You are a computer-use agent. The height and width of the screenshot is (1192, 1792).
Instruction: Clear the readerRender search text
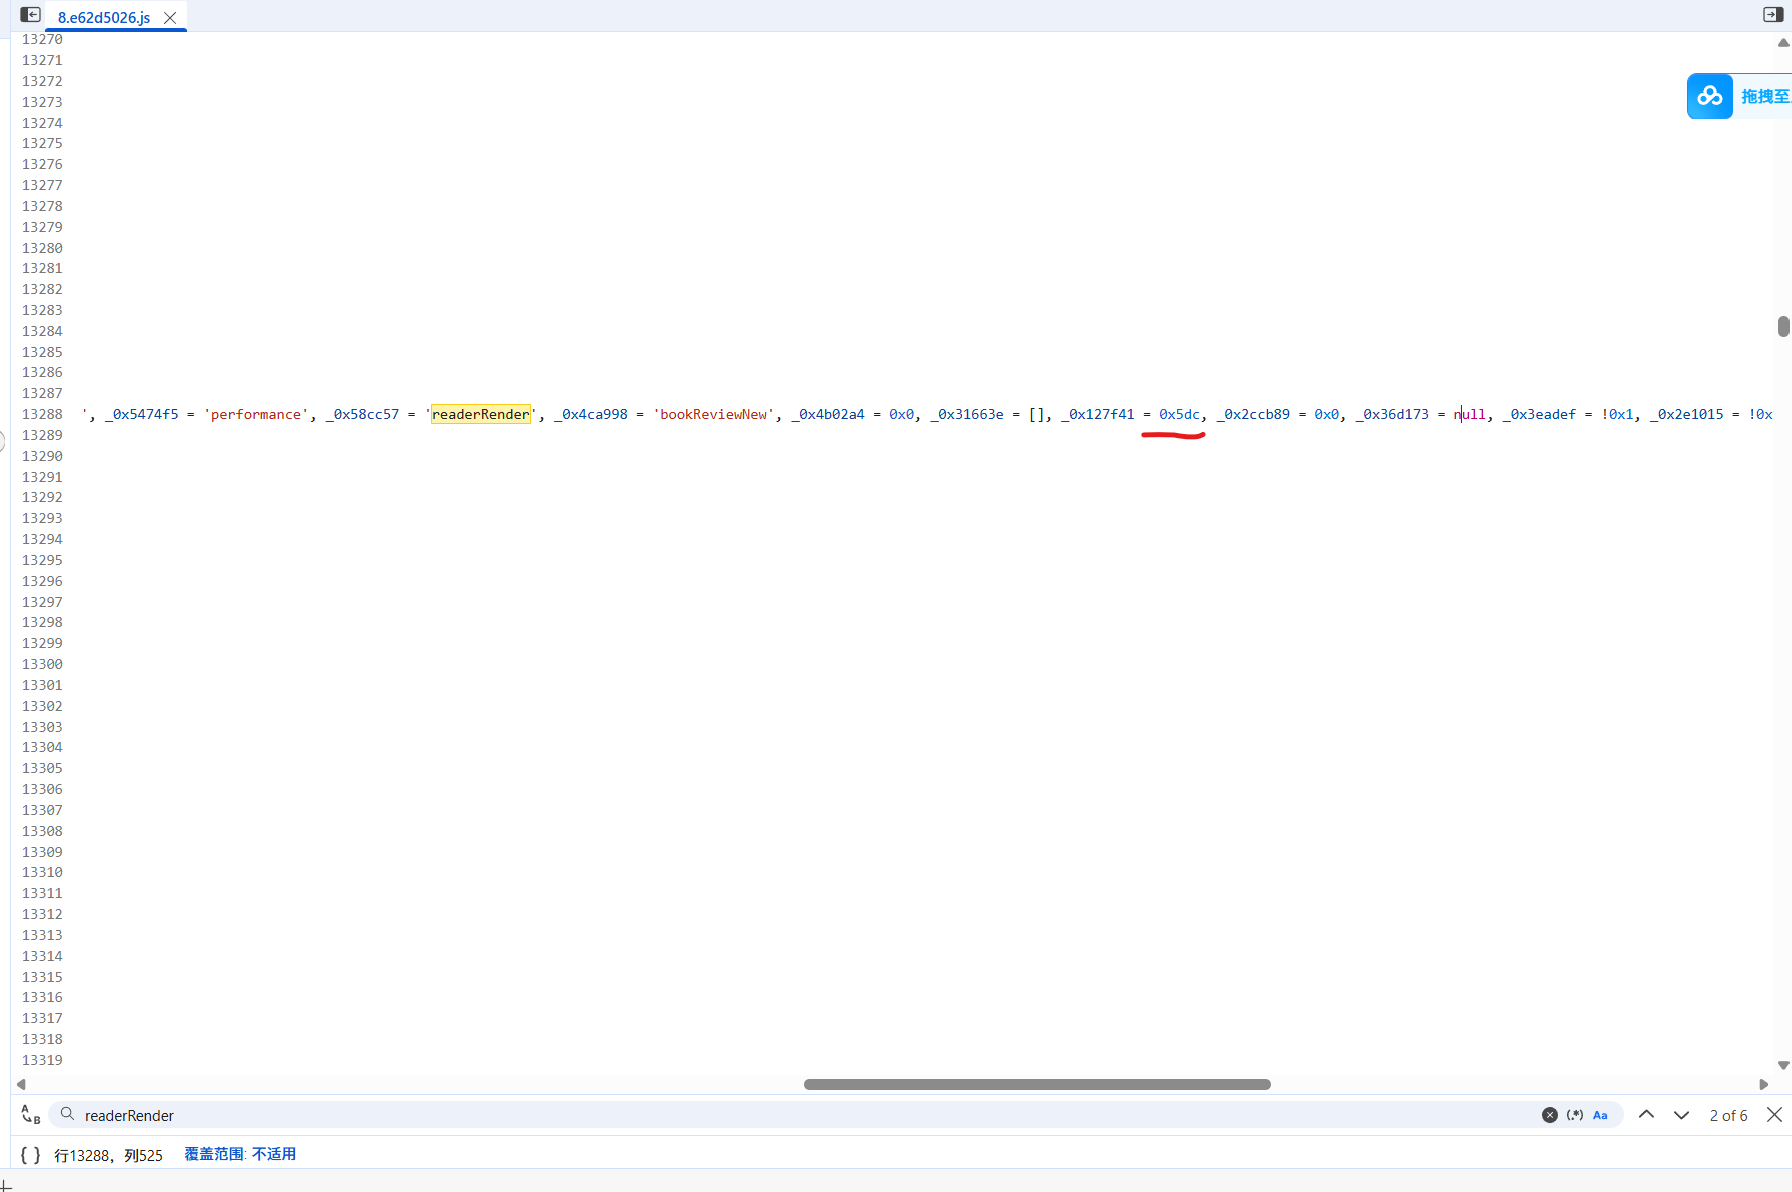pyautogui.click(x=1549, y=1115)
